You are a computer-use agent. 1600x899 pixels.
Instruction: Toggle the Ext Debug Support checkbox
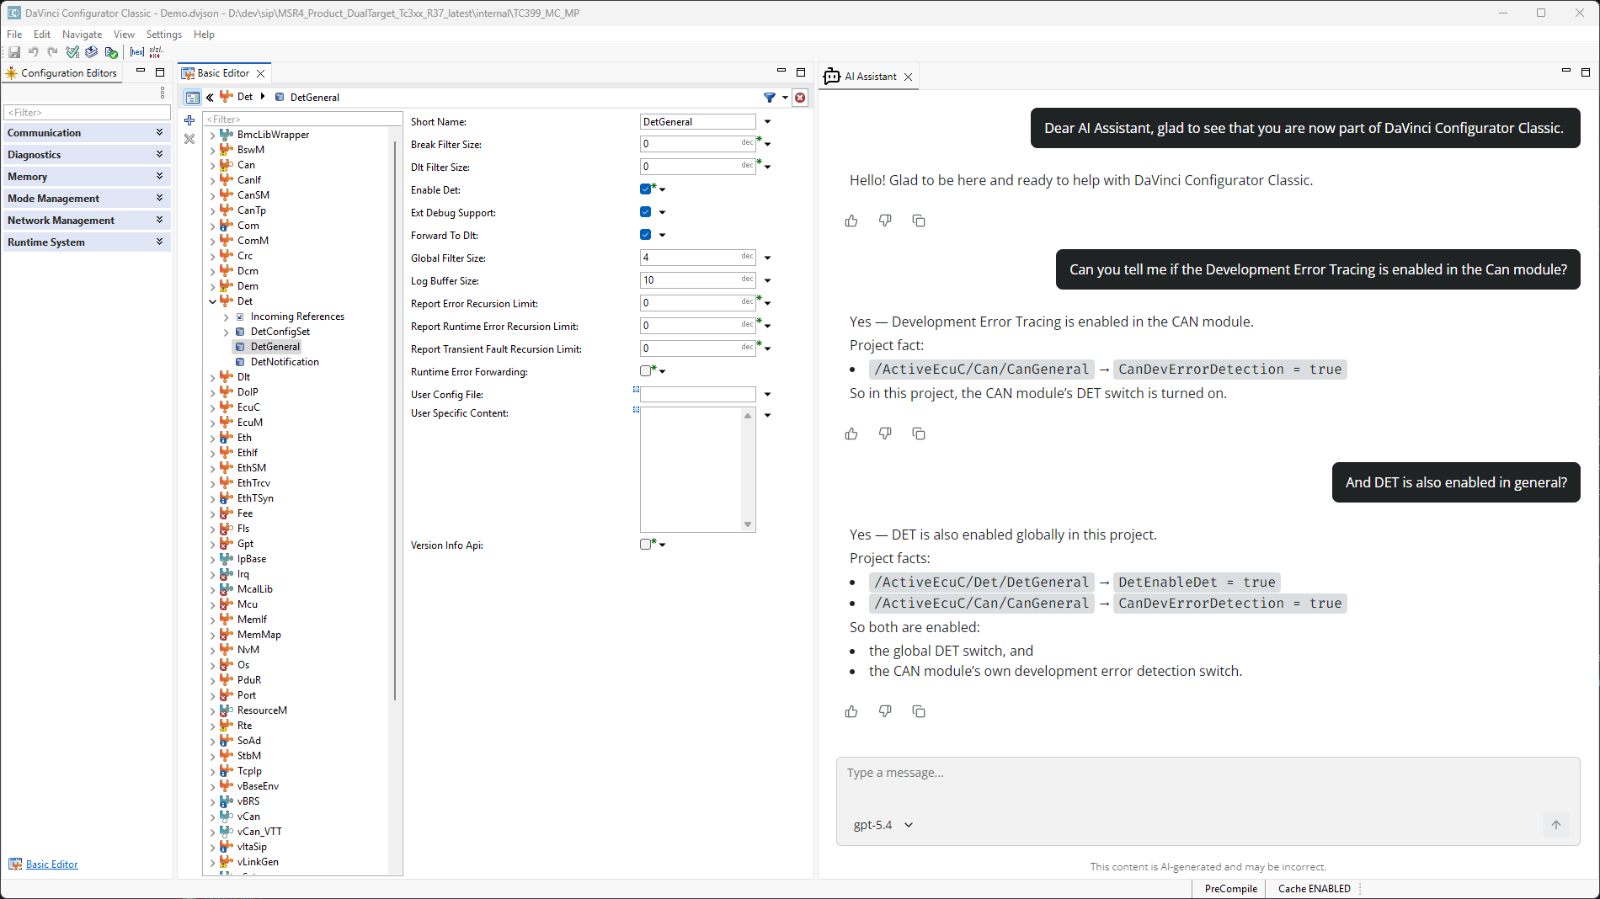pyautogui.click(x=646, y=212)
